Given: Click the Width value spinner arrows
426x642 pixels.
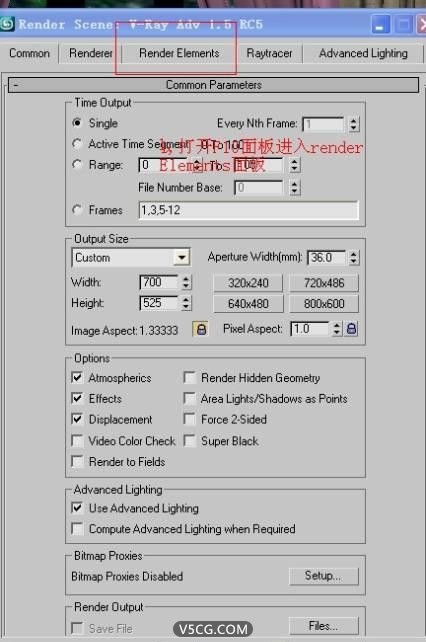Looking at the screenshot, I should tap(186, 282).
